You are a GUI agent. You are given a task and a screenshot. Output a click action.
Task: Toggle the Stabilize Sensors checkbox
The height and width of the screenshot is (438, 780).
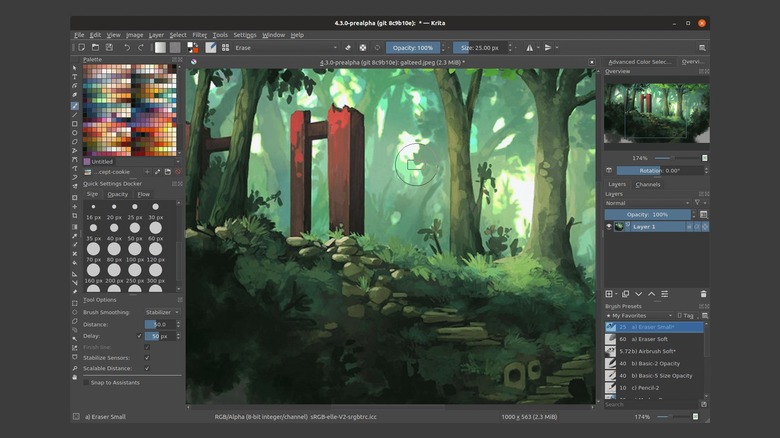coord(147,357)
